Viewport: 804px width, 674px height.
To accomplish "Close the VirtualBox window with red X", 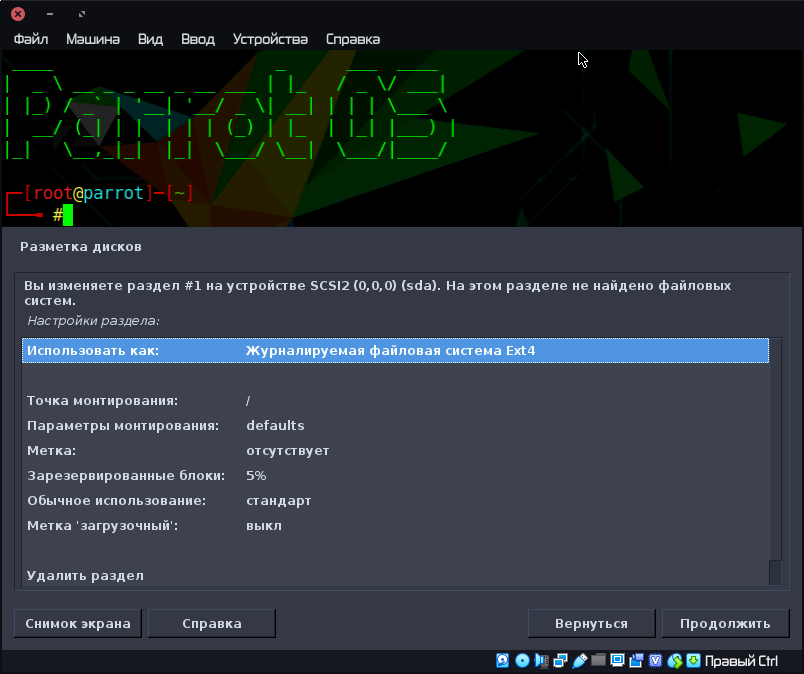I will 18,14.
